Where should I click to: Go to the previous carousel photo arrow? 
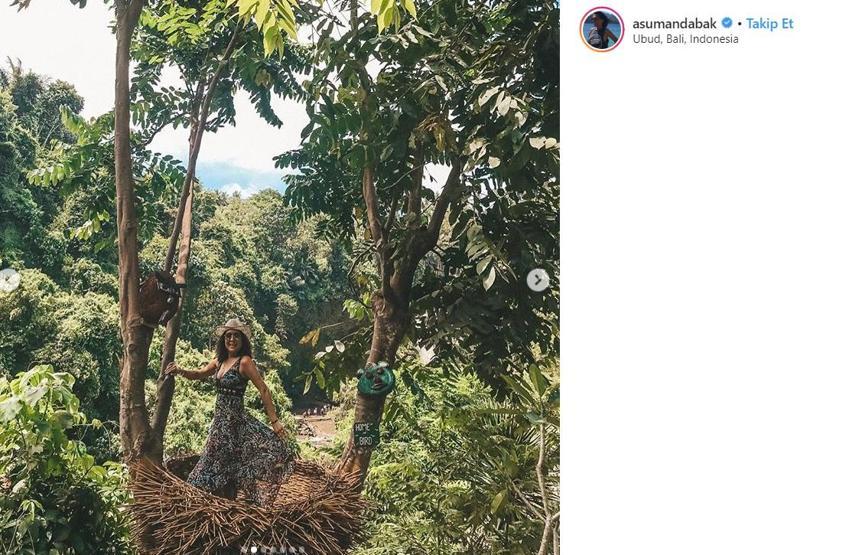pyautogui.click(x=8, y=280)
